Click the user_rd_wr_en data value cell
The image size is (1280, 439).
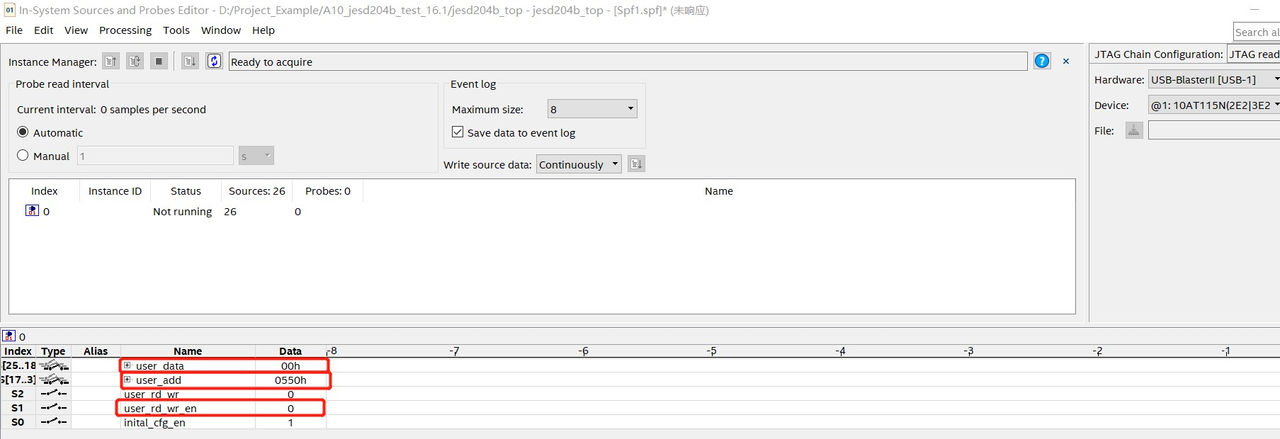290,409
